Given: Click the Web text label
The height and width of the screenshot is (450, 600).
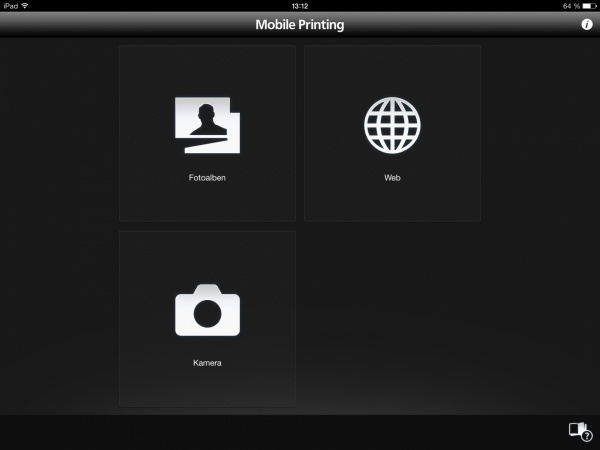Looking at the screenshot, I should 392,178.
